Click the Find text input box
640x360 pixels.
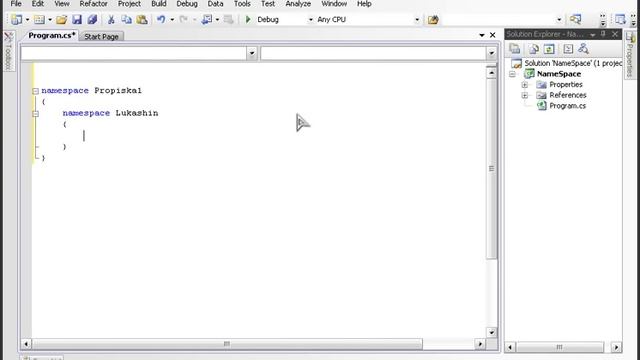pyautogui.click(x=498, y=20)
